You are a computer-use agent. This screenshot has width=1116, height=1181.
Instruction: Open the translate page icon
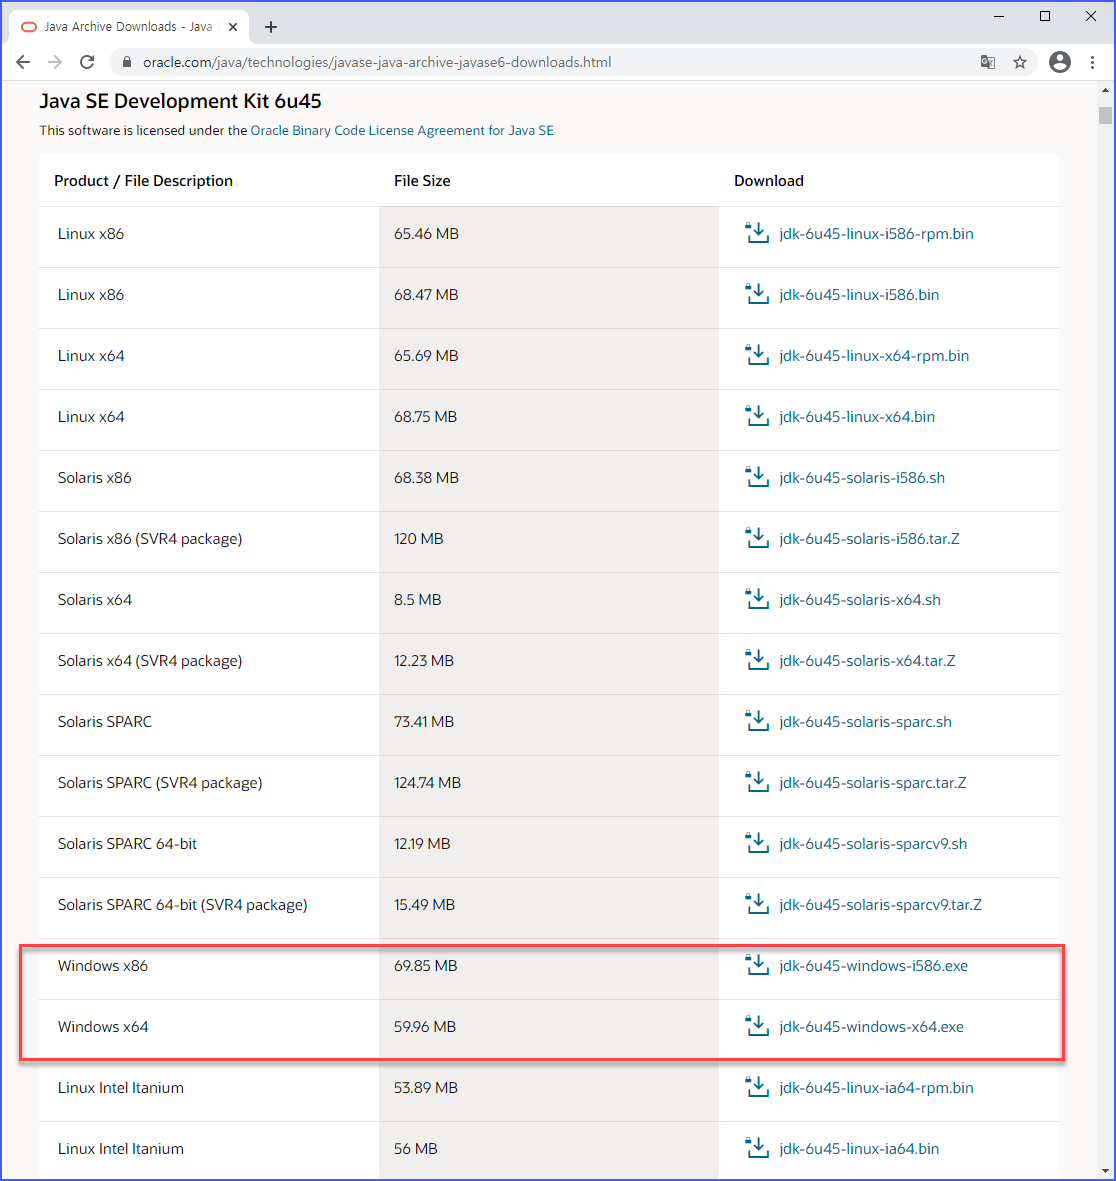987,63
